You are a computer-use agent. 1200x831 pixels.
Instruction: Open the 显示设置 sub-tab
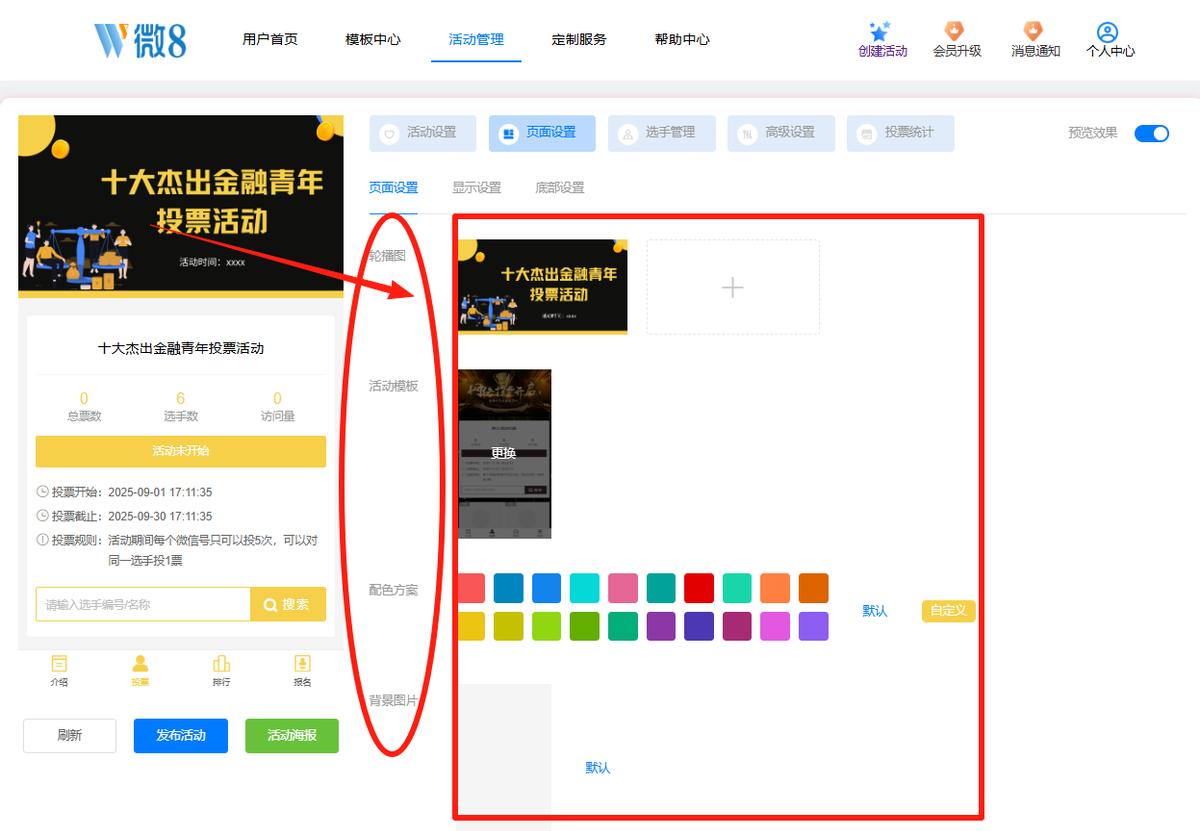476,187
